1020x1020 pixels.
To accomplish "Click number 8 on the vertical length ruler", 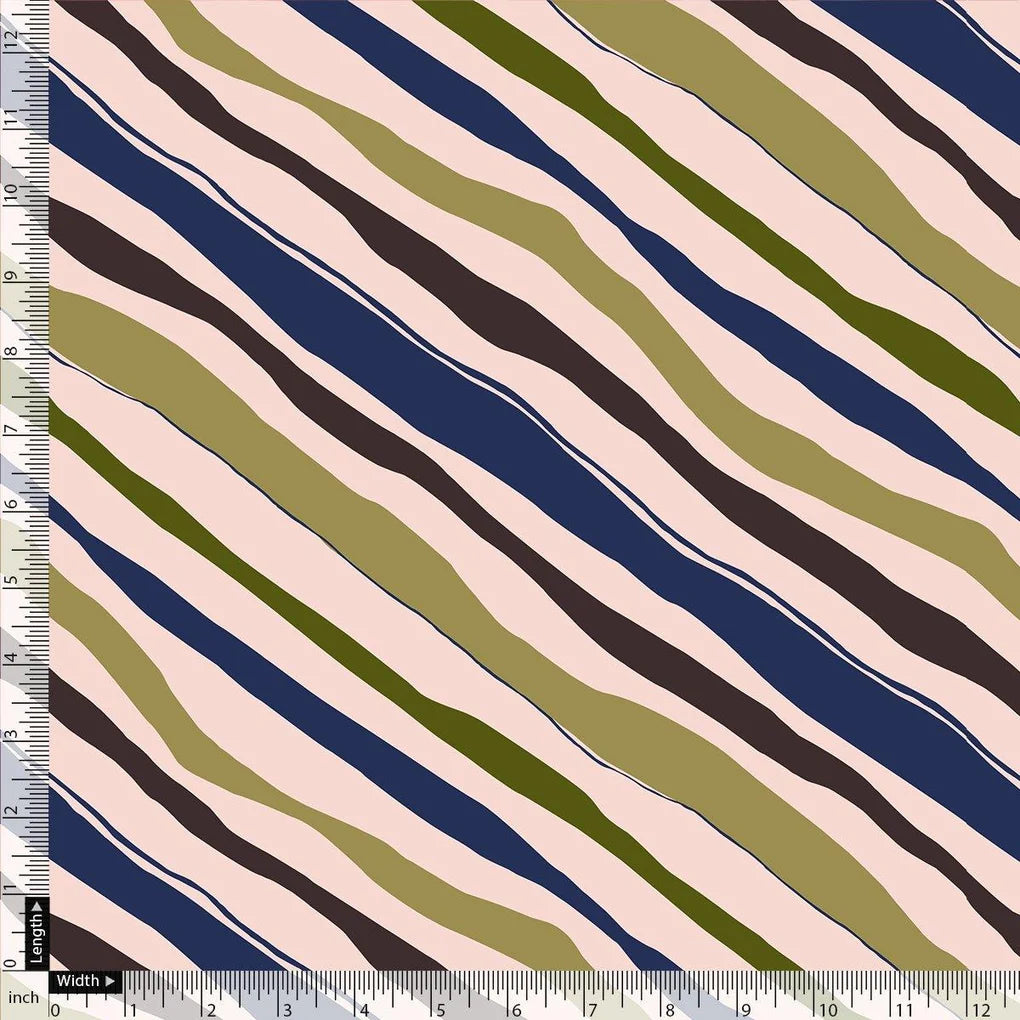I will point(12,350).
